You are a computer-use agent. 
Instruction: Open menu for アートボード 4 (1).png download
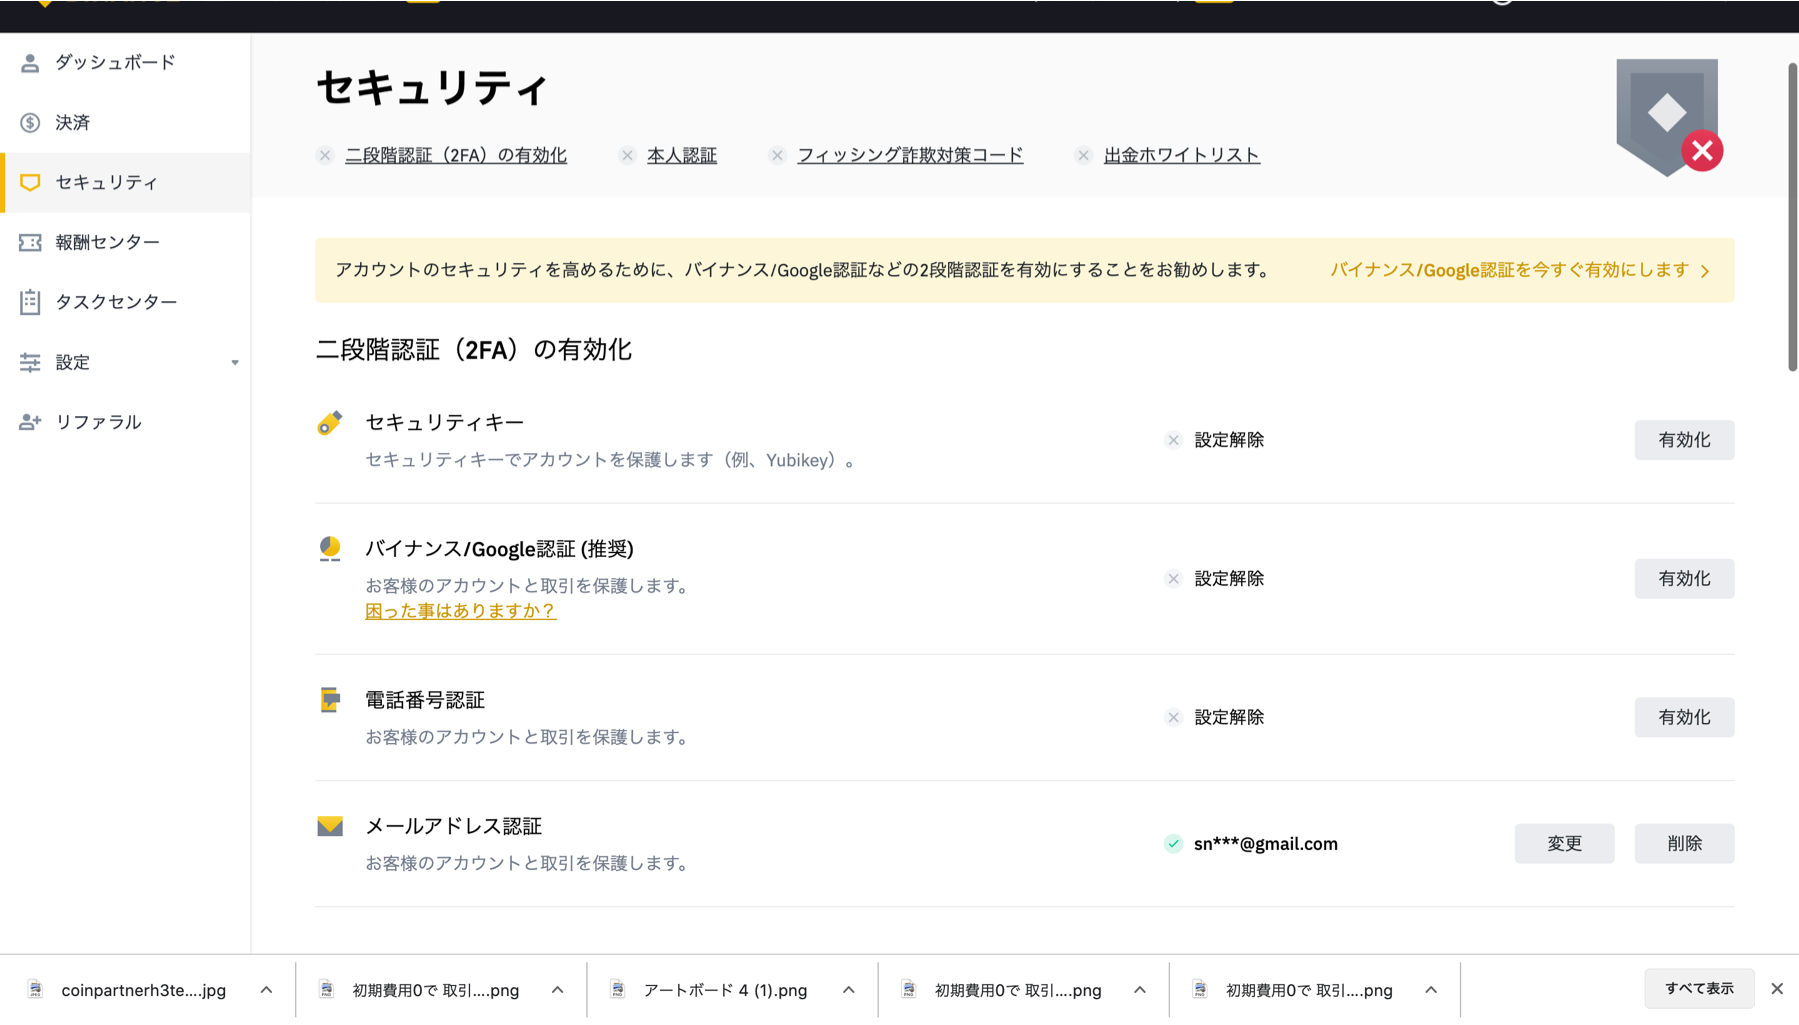click(848, 990)
